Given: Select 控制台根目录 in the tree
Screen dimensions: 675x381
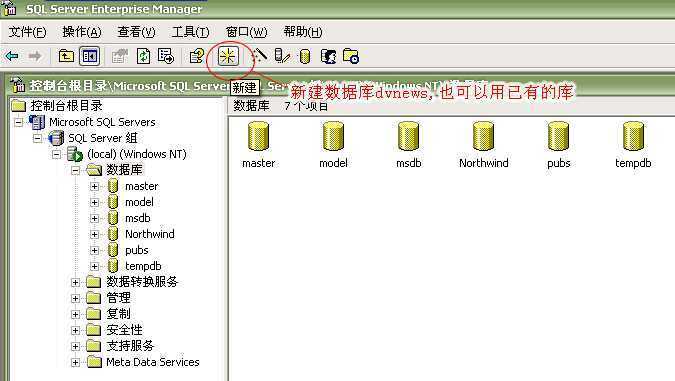Looking at the screenshot, I should [x=66, y=105].
